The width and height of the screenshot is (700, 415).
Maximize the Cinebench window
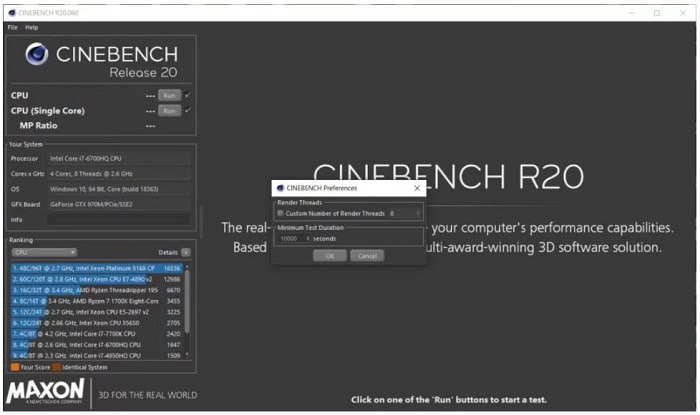click(x=657, y=13)
